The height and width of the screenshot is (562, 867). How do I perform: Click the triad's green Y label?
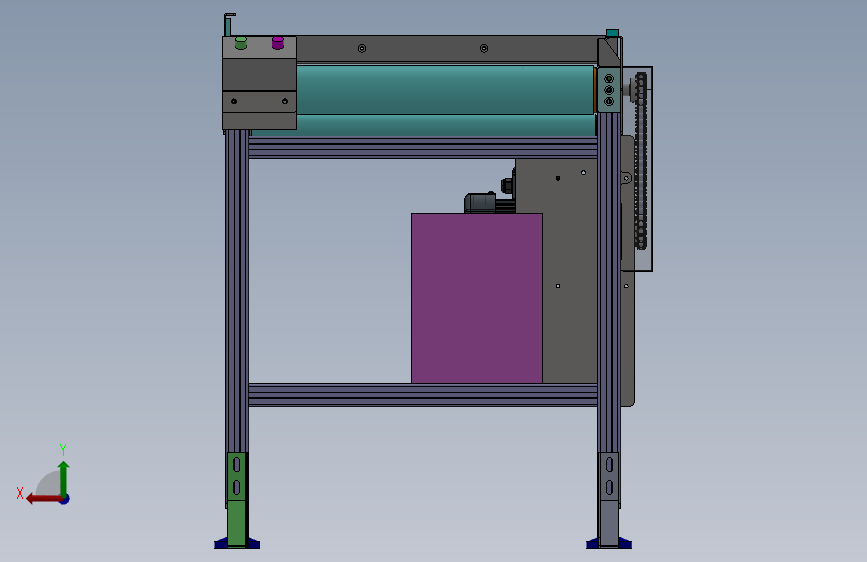63,449
